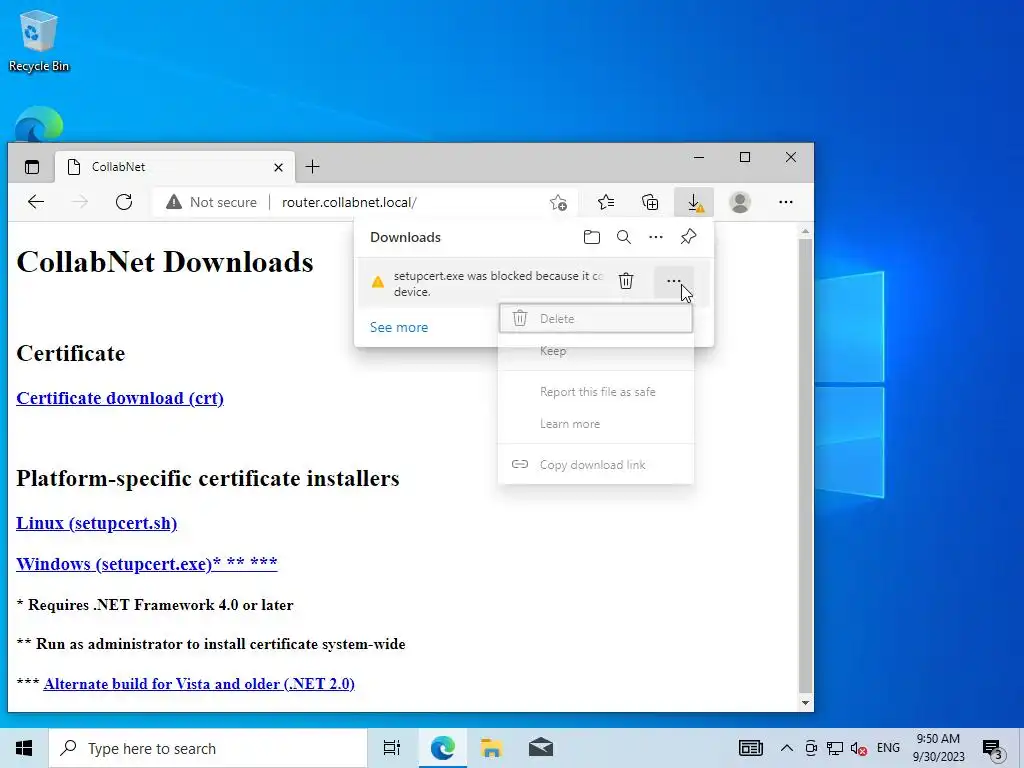
Task: Pin the Downloads panel
Action: 688,237
